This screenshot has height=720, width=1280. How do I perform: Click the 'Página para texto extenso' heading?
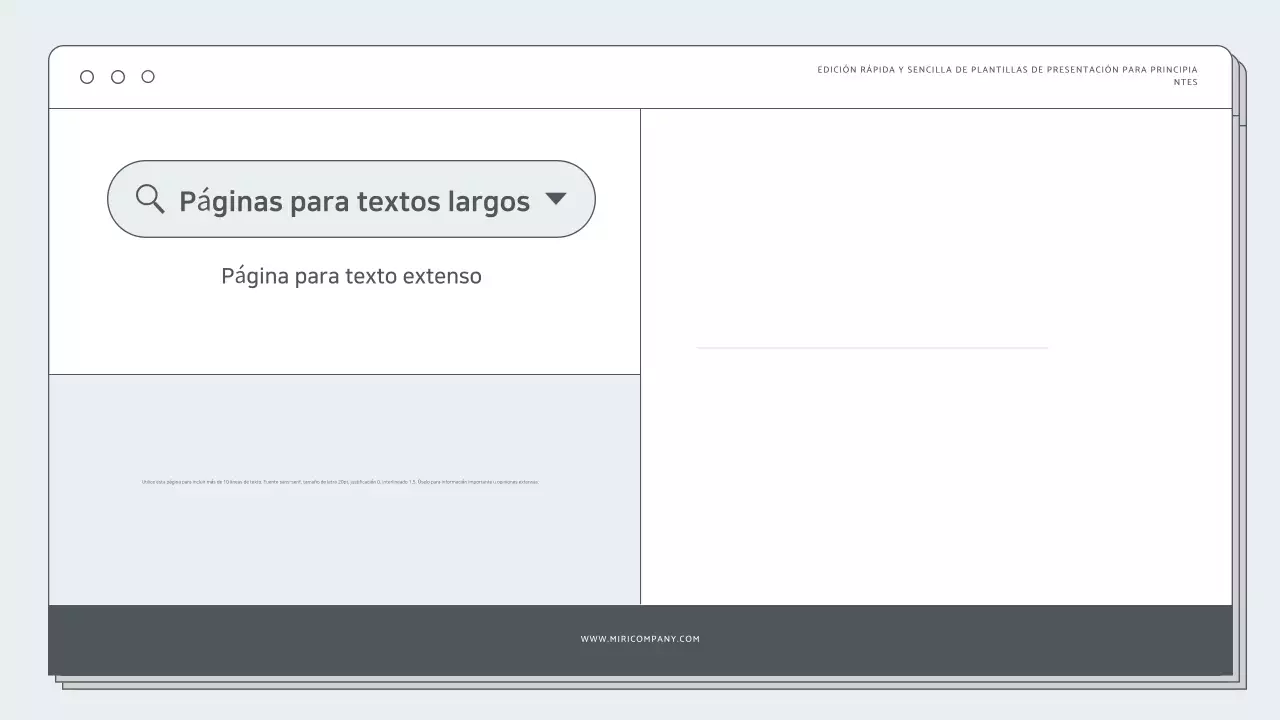click(x=351, y=275)
